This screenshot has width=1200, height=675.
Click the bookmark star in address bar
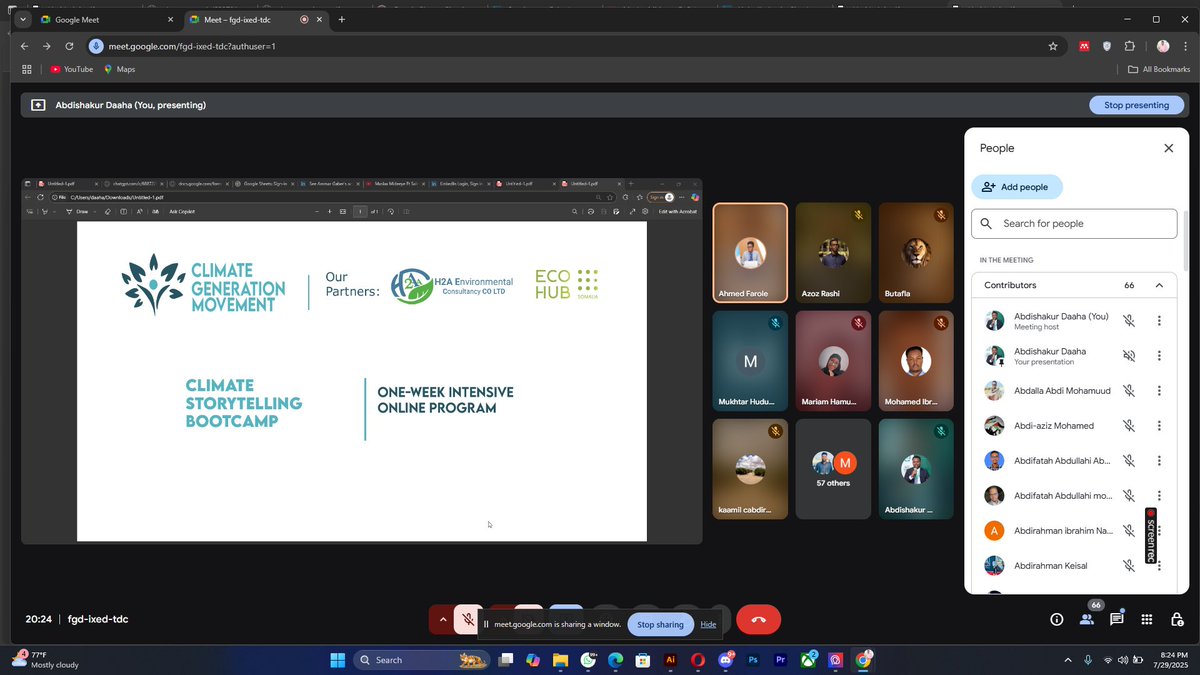click(x=1053, y=46)
